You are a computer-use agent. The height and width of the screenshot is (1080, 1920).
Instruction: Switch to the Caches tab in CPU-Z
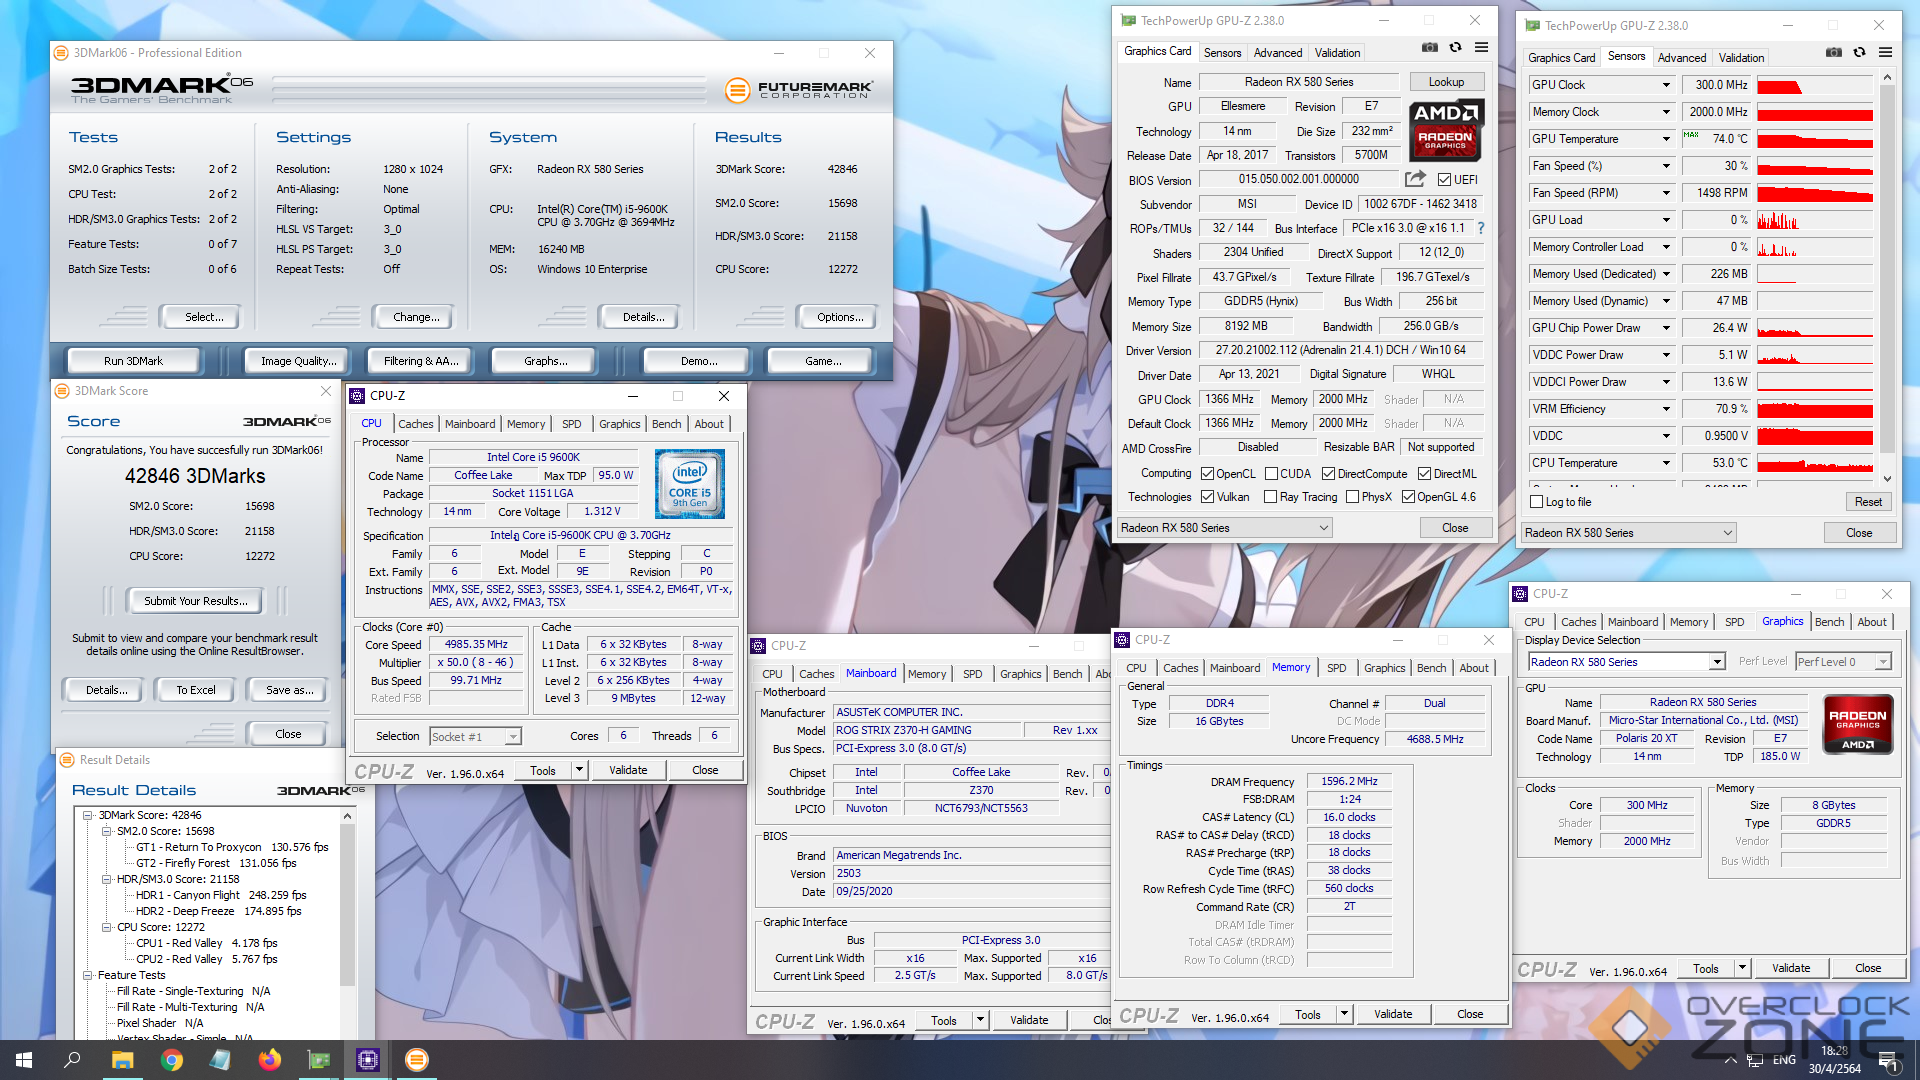point(415,424)
